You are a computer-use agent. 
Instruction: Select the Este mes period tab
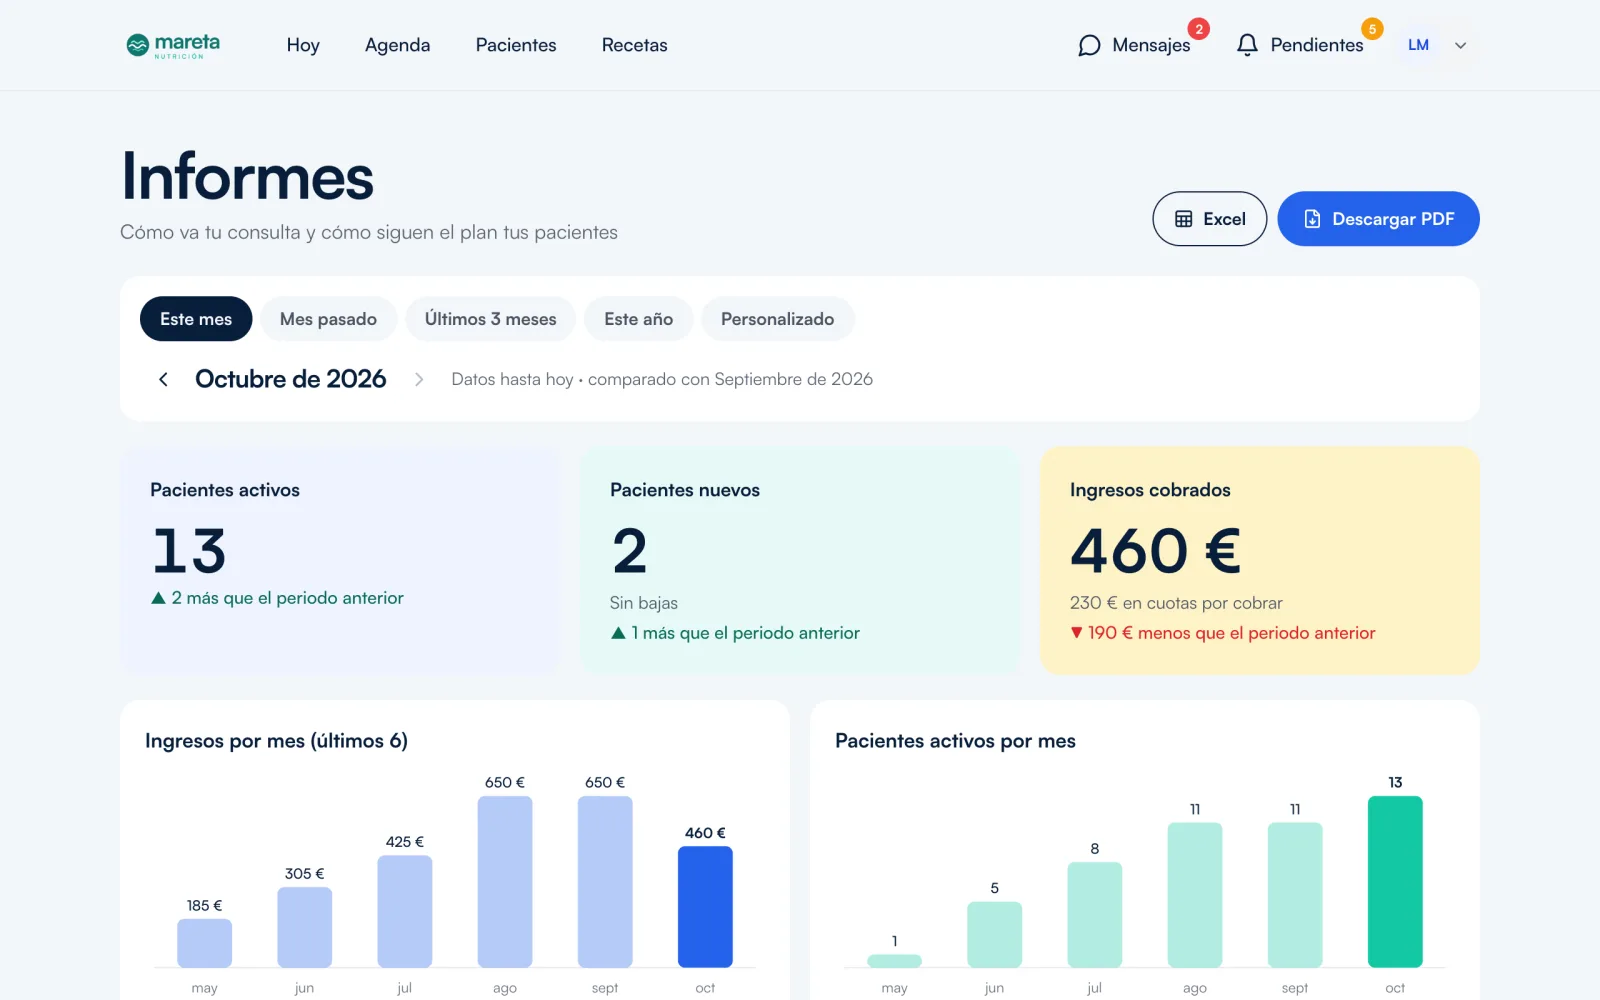(x=196, y=319)
